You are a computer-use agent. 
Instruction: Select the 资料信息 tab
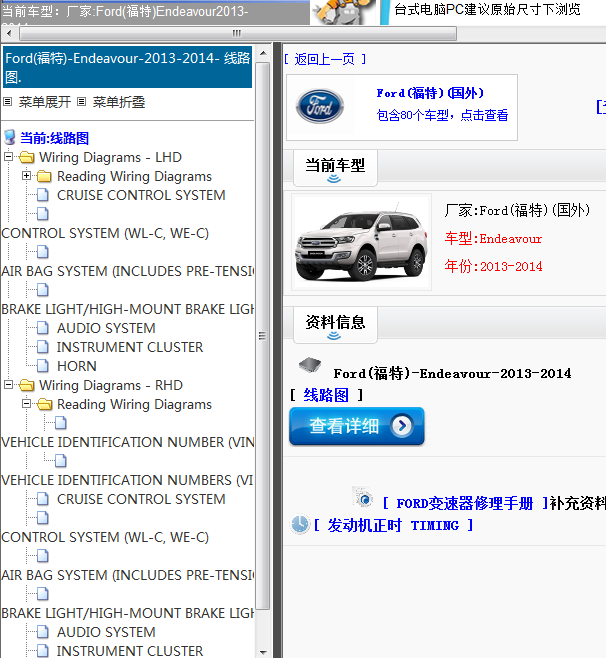tap(335, 324)
